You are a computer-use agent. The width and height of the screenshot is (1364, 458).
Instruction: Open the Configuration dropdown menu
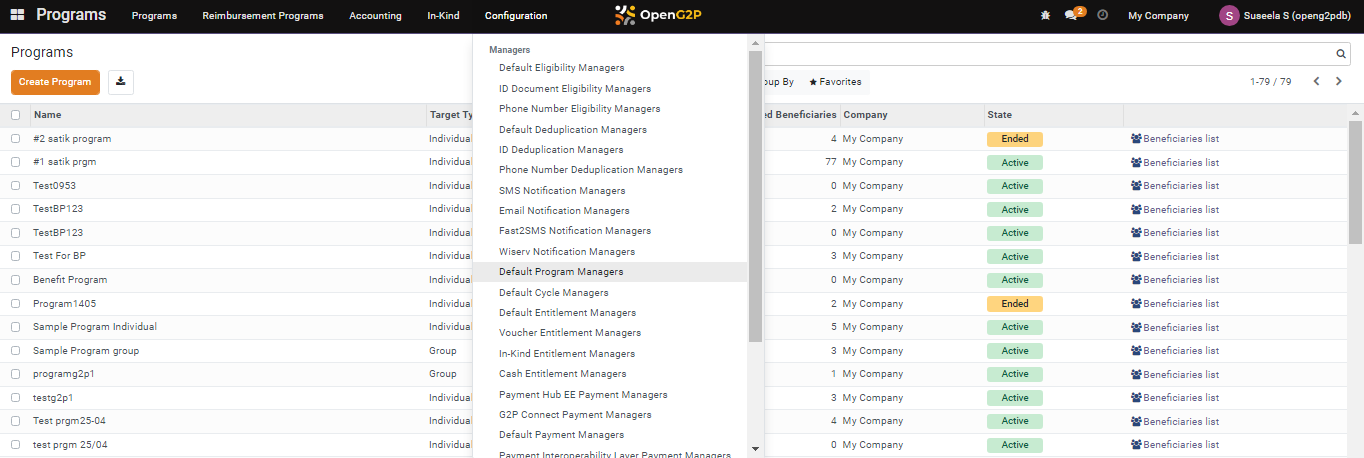pyautogui.click(x=516, y=16)
